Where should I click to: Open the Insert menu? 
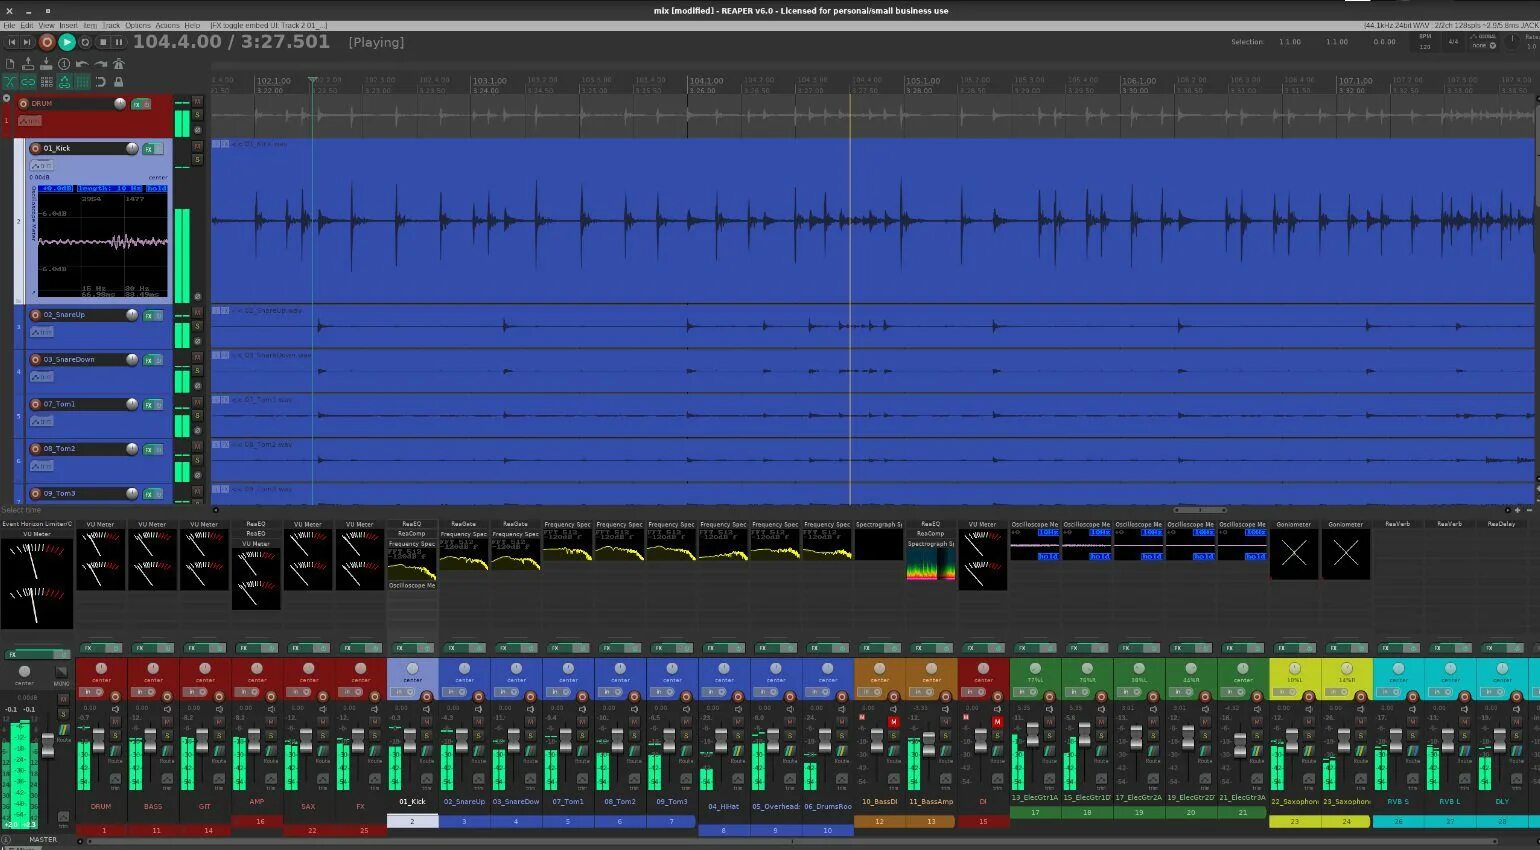[68, 25]
